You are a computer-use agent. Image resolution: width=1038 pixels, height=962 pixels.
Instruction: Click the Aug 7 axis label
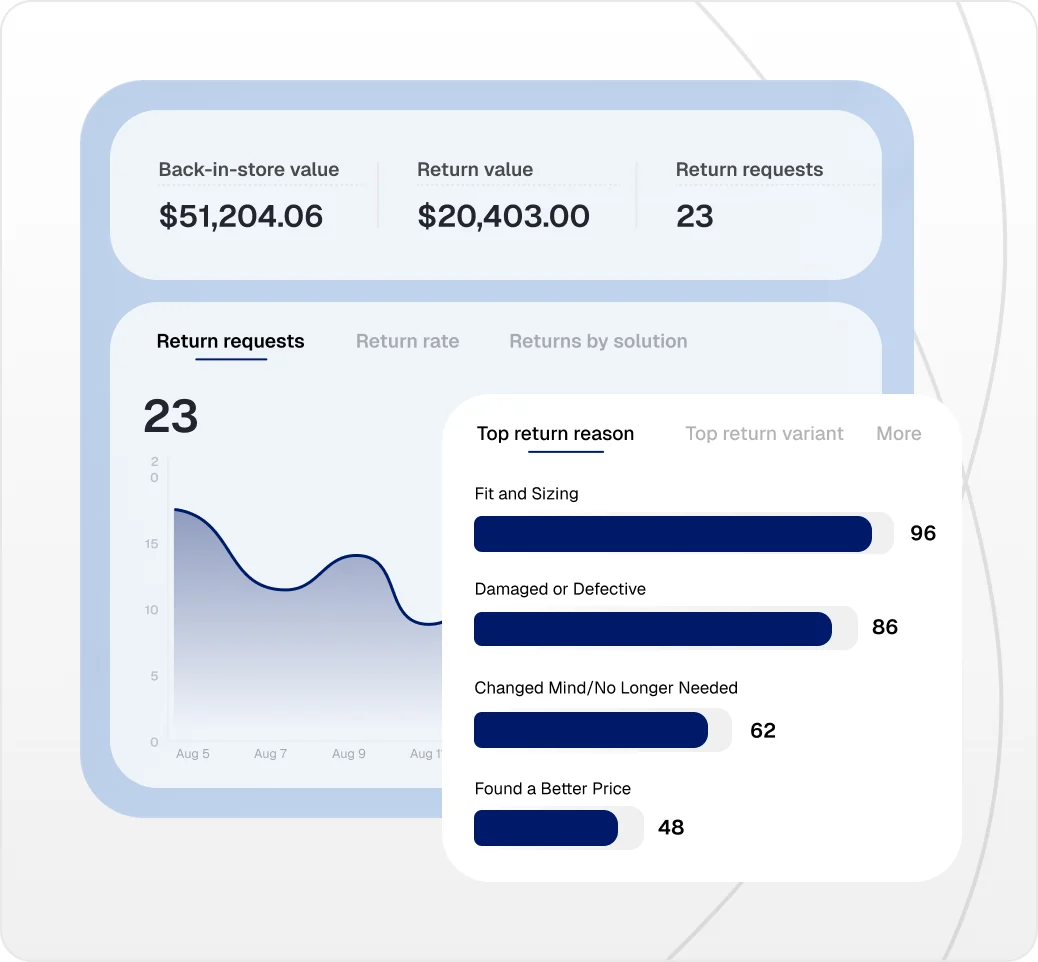click(x=270, y=753)
